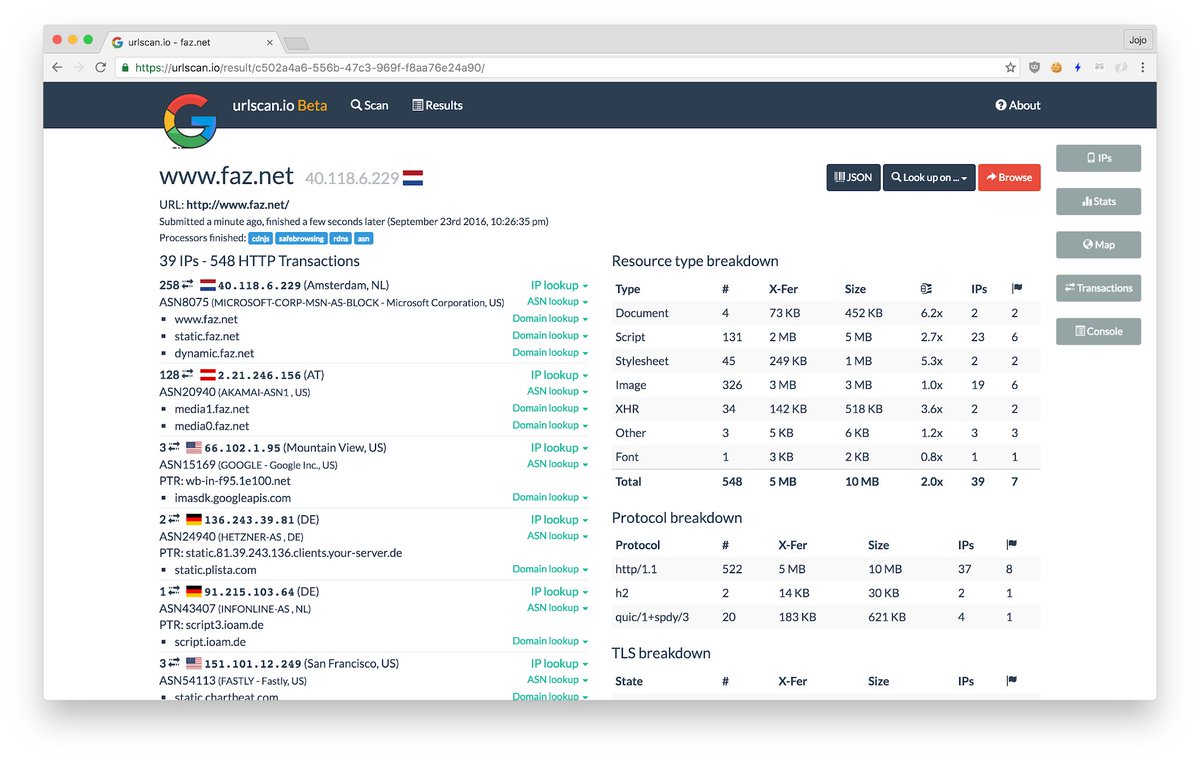Open the Stats panel in the sidebar
The width and height of the screenshot is (1200, 762).
point(1098,201)
